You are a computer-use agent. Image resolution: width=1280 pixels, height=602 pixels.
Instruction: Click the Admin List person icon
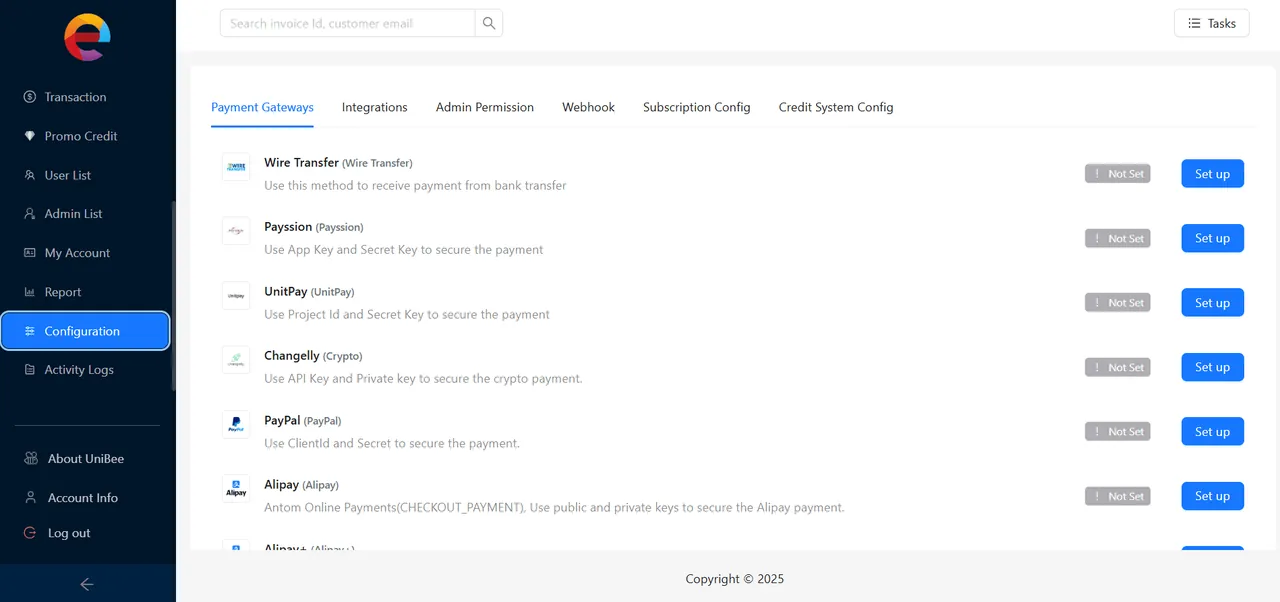(x=30, y=214)
